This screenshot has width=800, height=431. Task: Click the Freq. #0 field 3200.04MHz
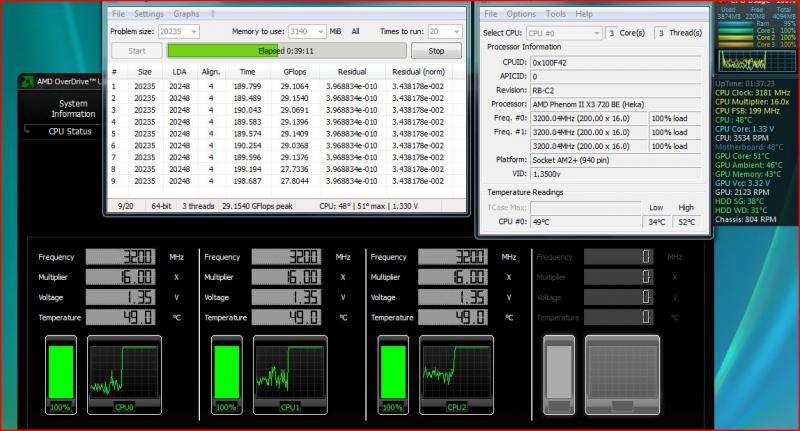589,118
